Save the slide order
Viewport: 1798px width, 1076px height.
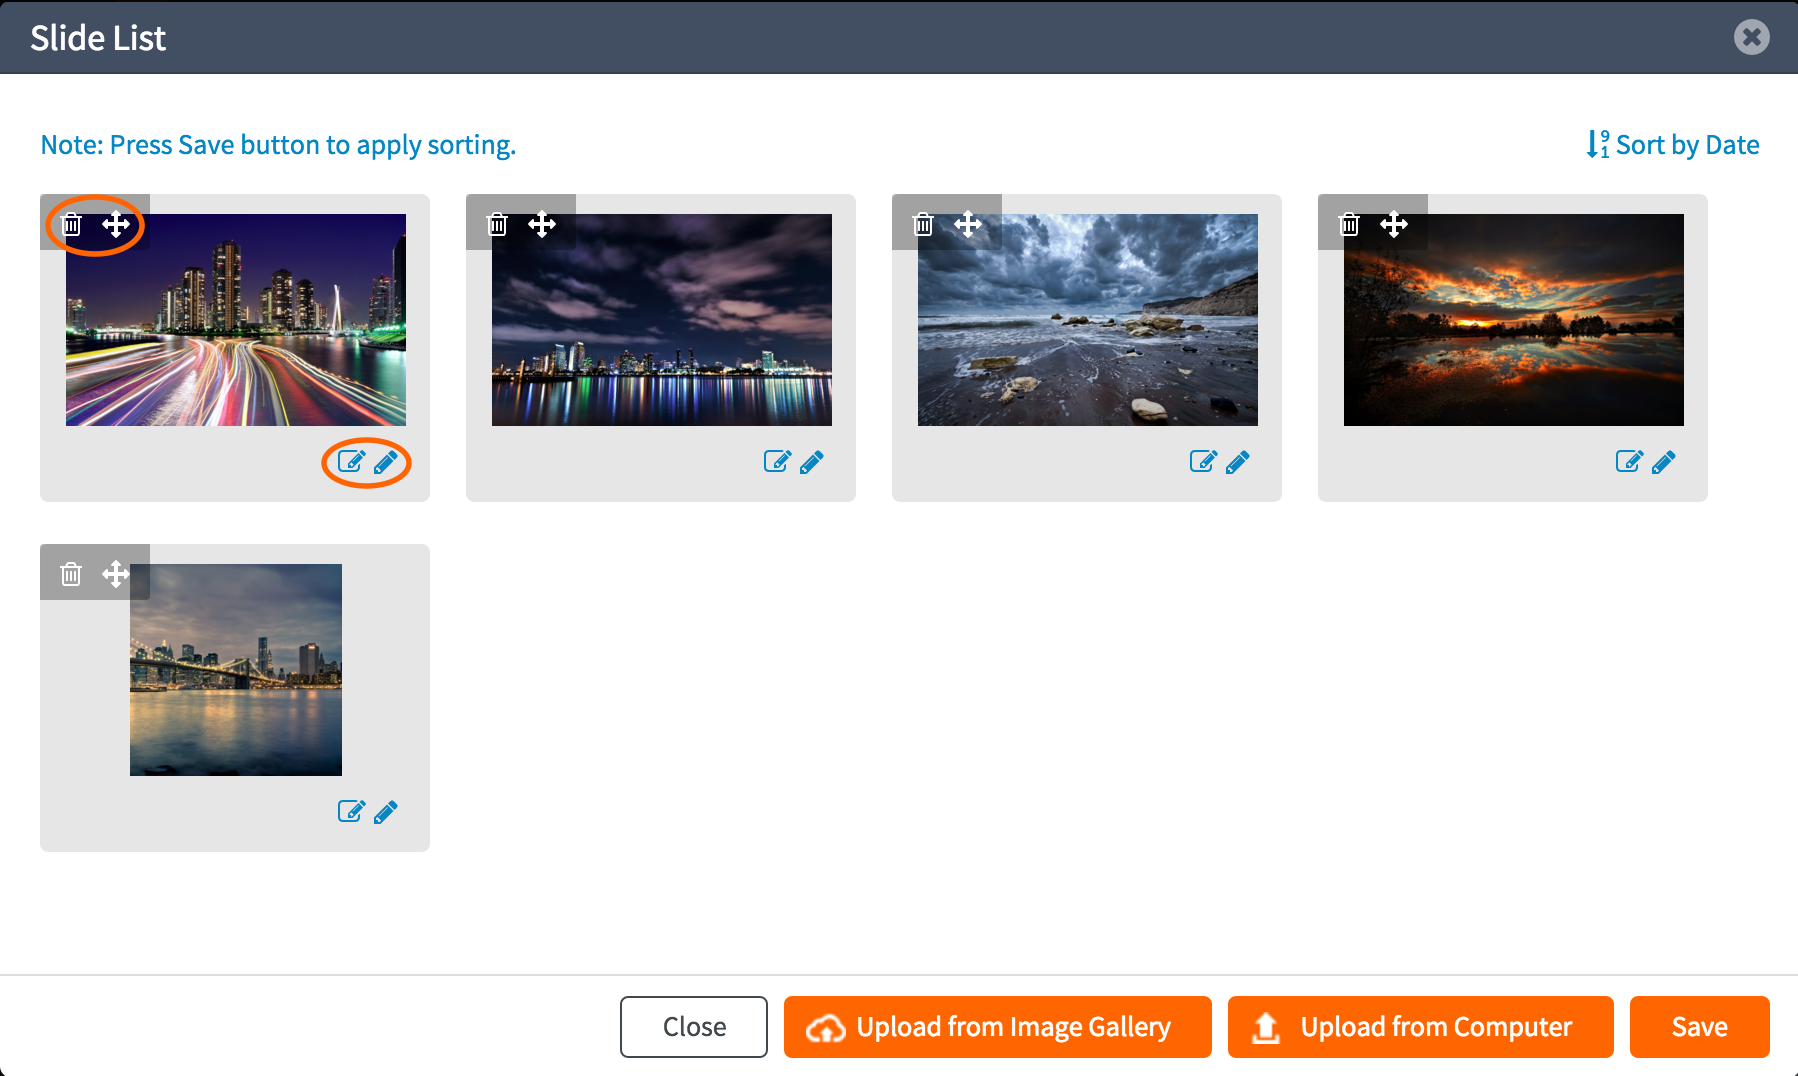1700,1027
